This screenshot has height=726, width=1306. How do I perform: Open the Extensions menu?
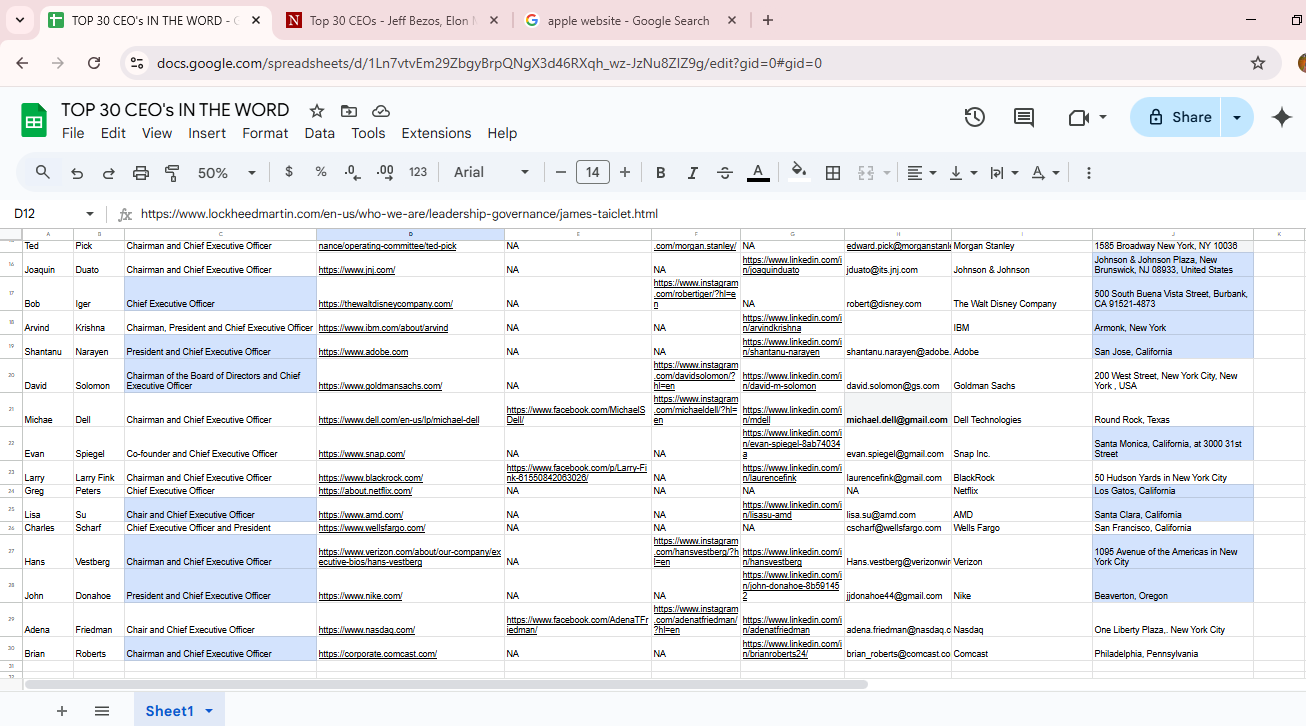tap(436, 133)
